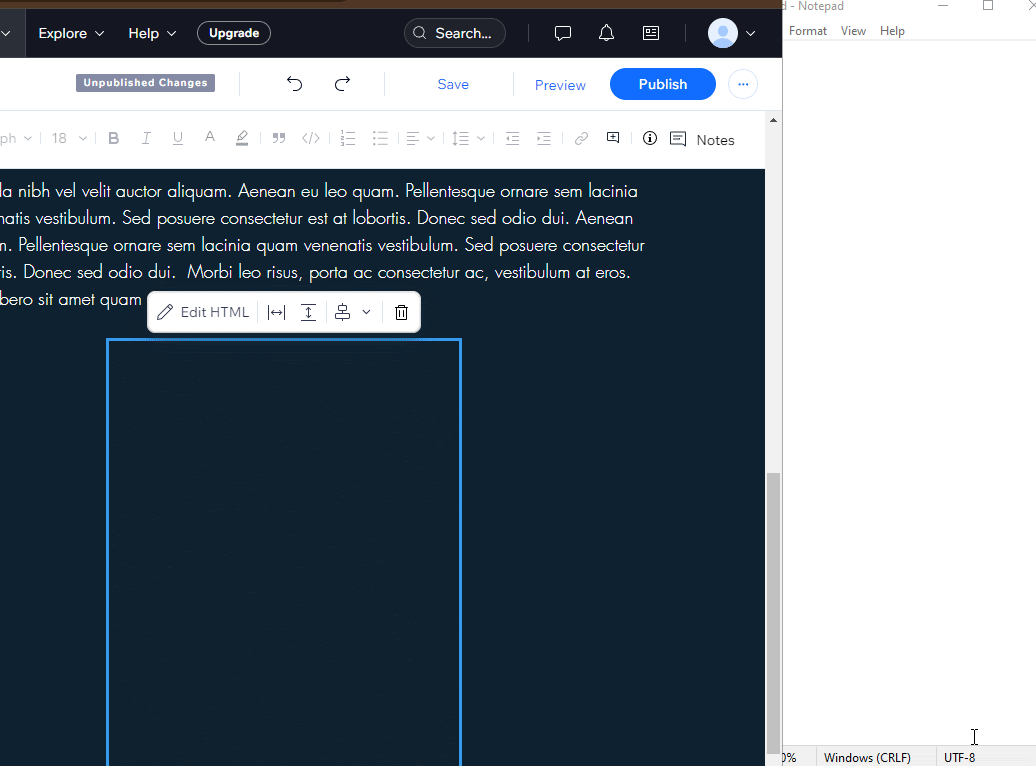Viewport: 1036px width, 766px height.
Task: Click the text highlight color icon
Action: point(242,139)
